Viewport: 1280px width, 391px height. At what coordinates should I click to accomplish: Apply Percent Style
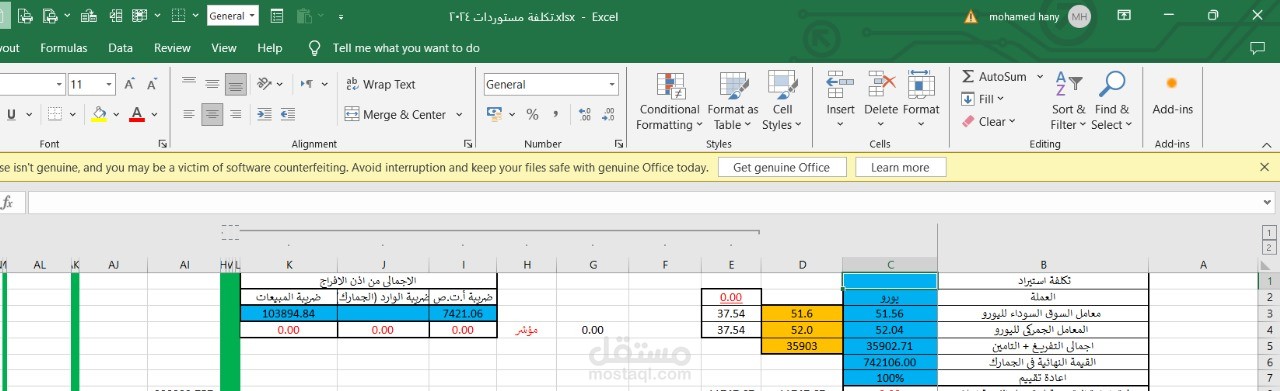tap(532, 114)
